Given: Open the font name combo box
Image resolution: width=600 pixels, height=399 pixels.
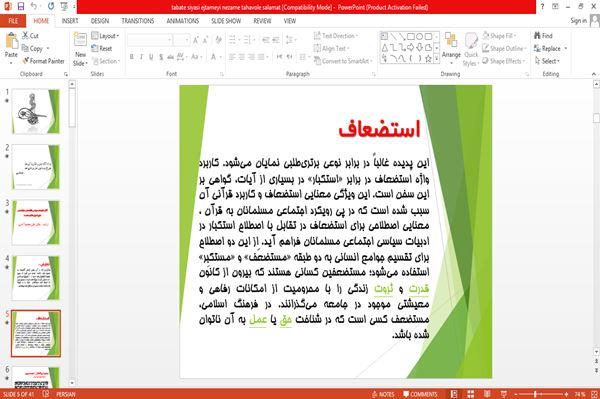Looking at the screenshot, I should click(149, 40).
